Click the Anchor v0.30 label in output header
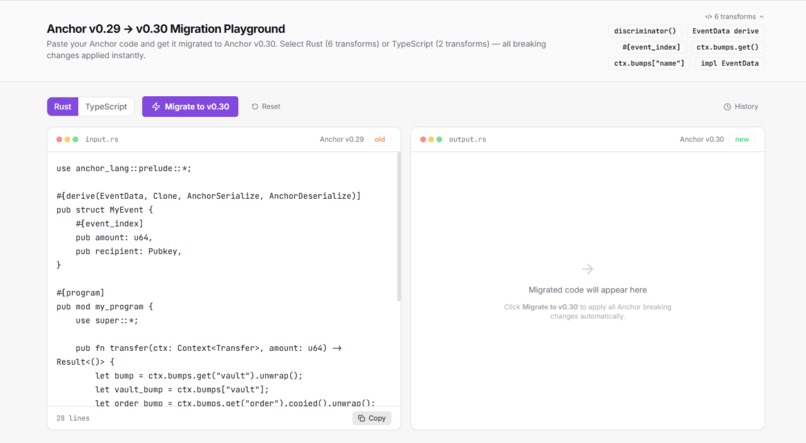 pyautogui.click(x=702, y=139)
